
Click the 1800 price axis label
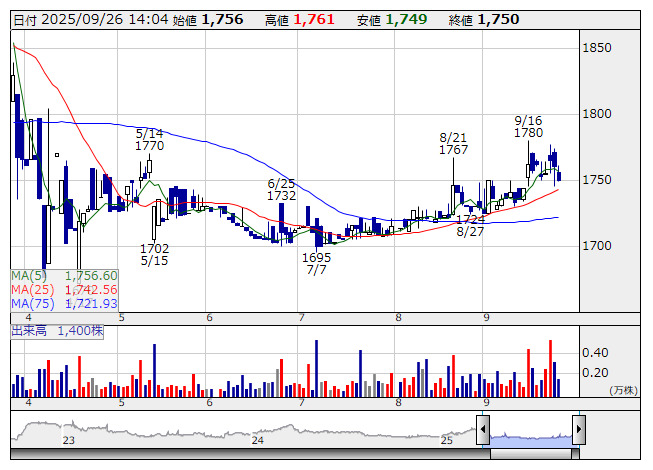[597, 114]
